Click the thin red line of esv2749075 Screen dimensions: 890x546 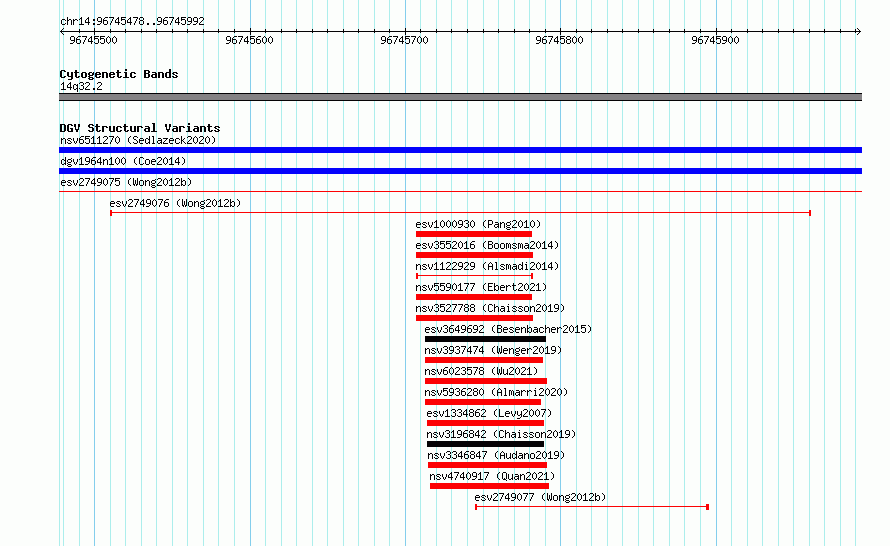coord(460,192)
